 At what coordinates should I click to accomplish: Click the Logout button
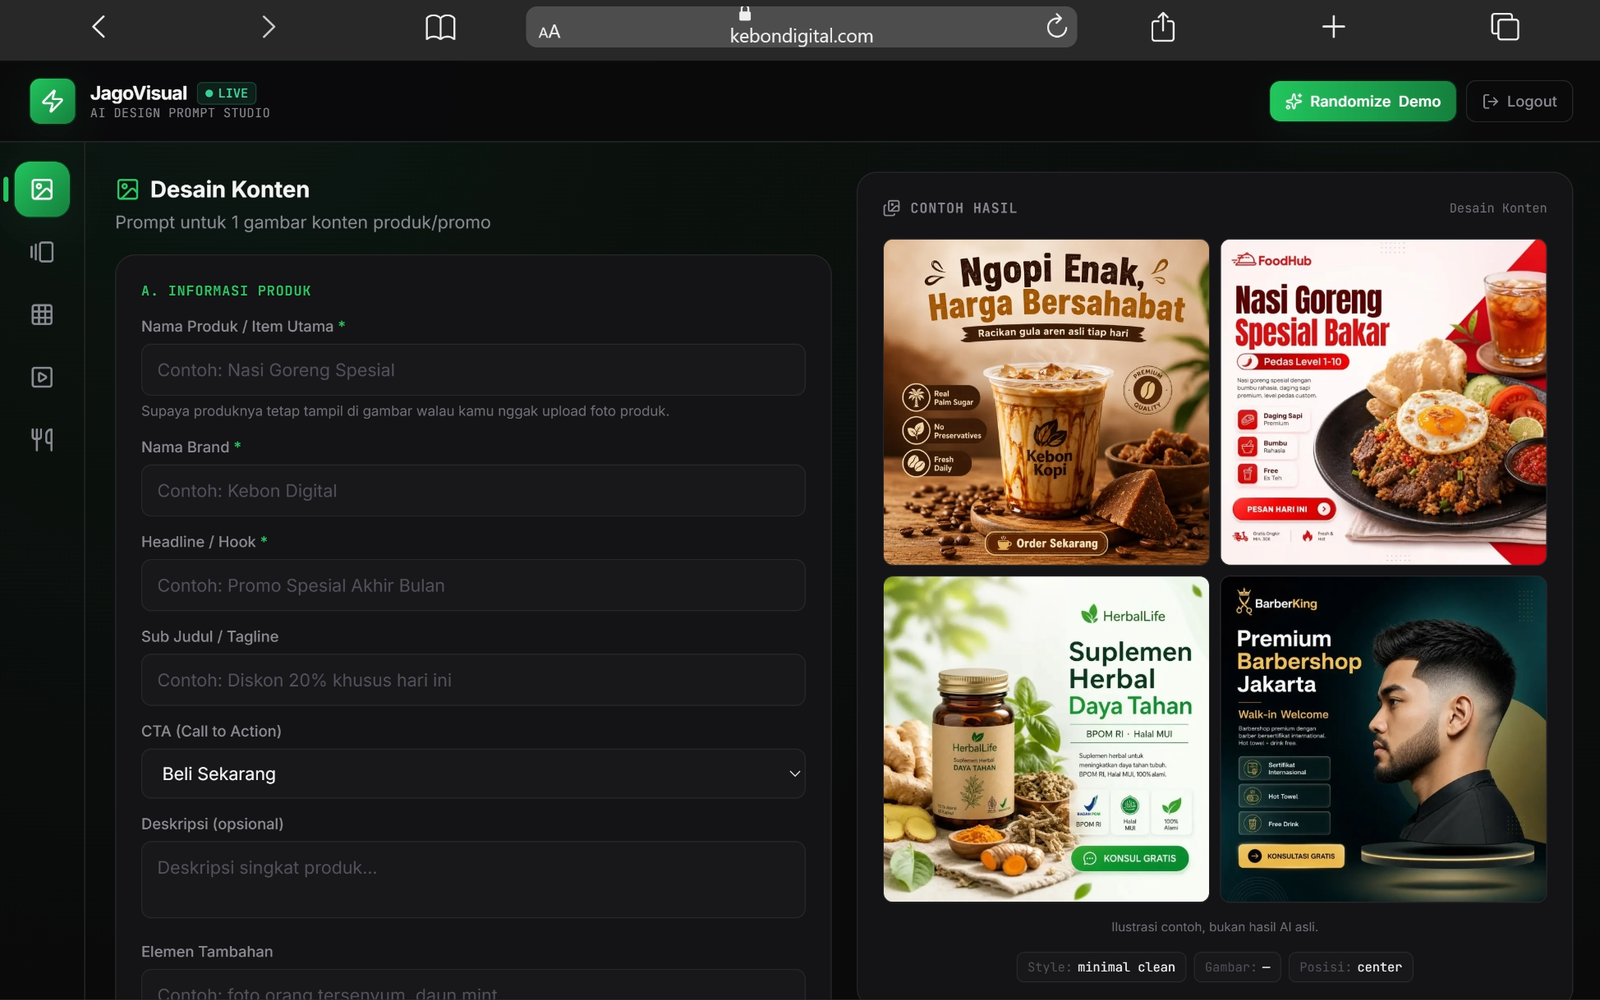point(1519,101)
